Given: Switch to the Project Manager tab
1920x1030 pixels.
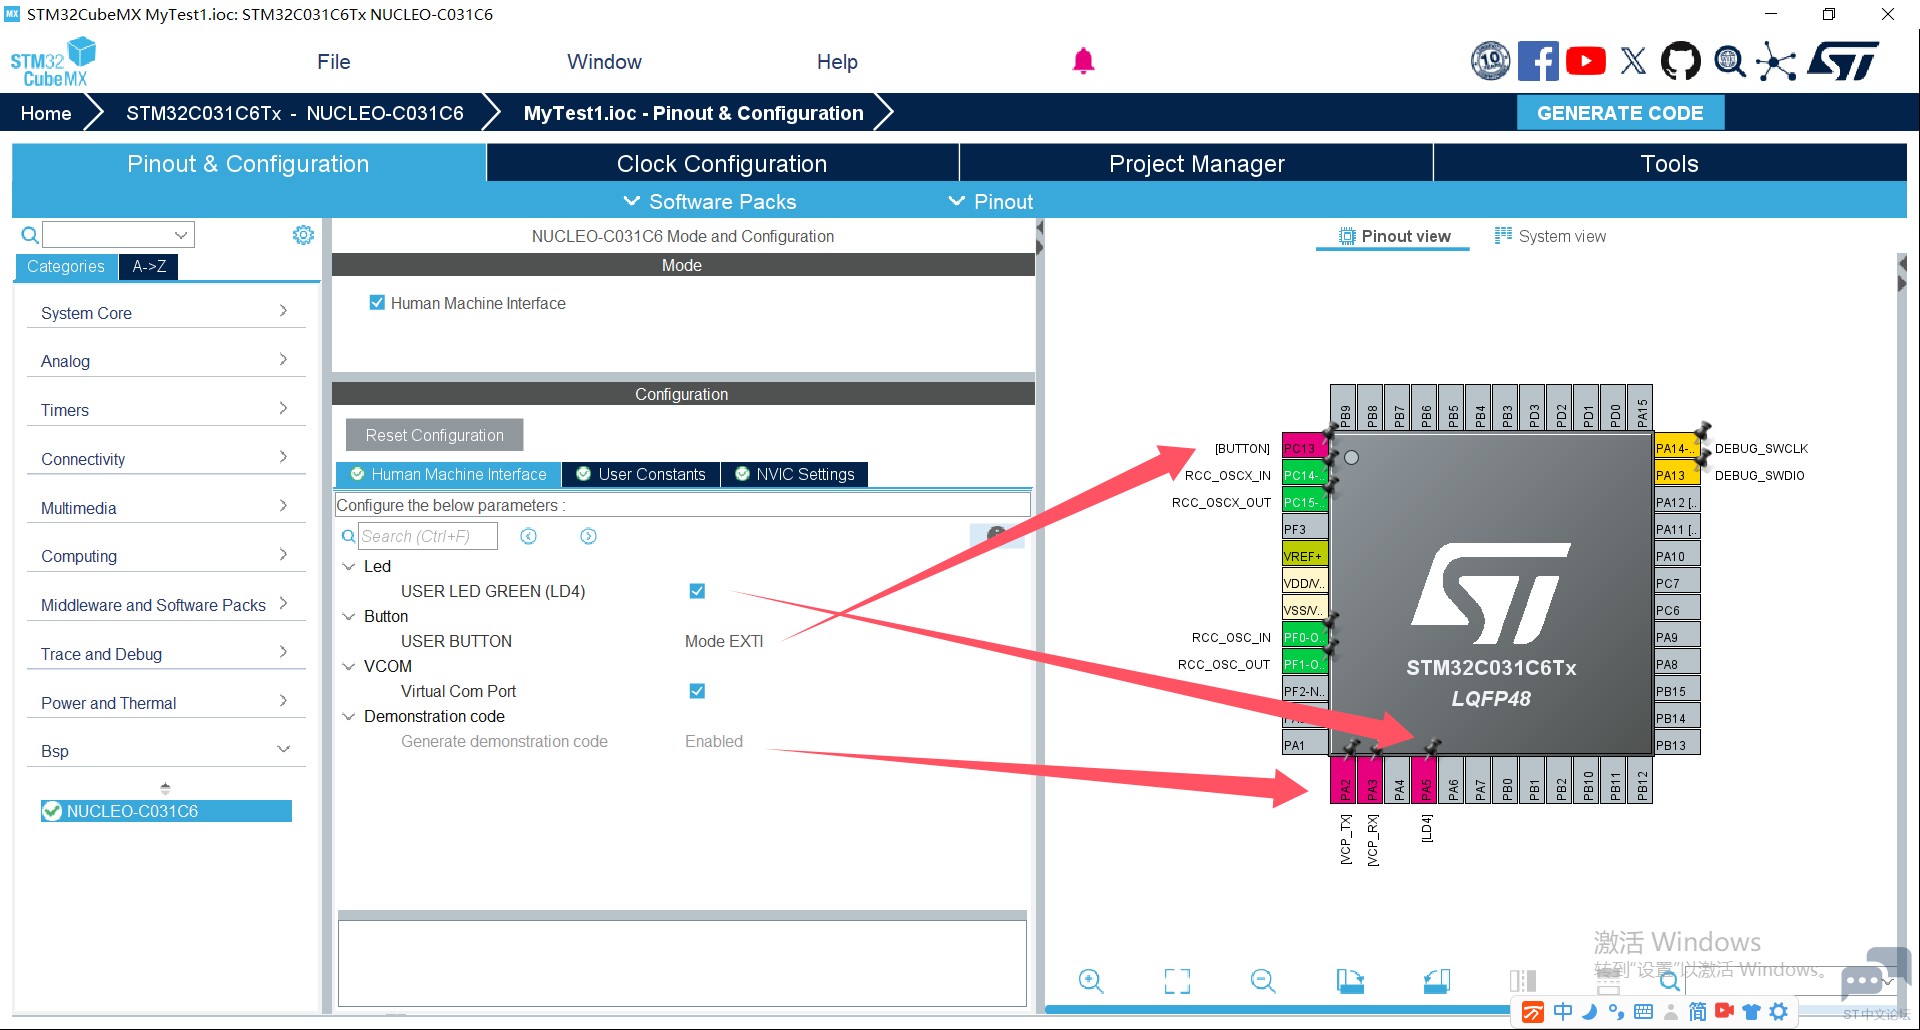Looking at the screenshot, I should (x=1196, y=164).
